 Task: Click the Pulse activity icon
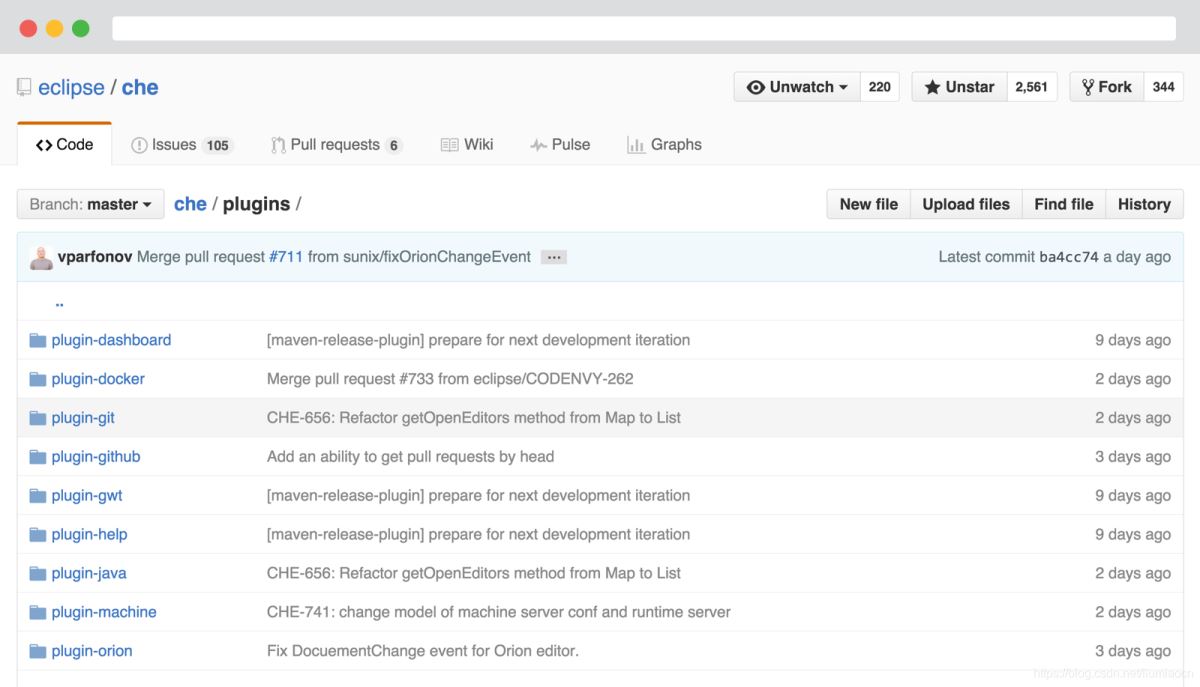coord(538,145)
